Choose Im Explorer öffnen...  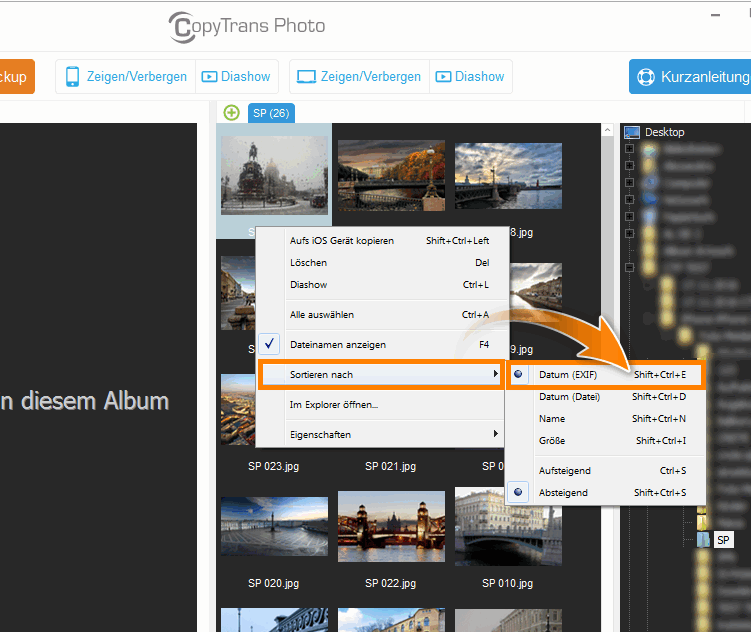381,405
